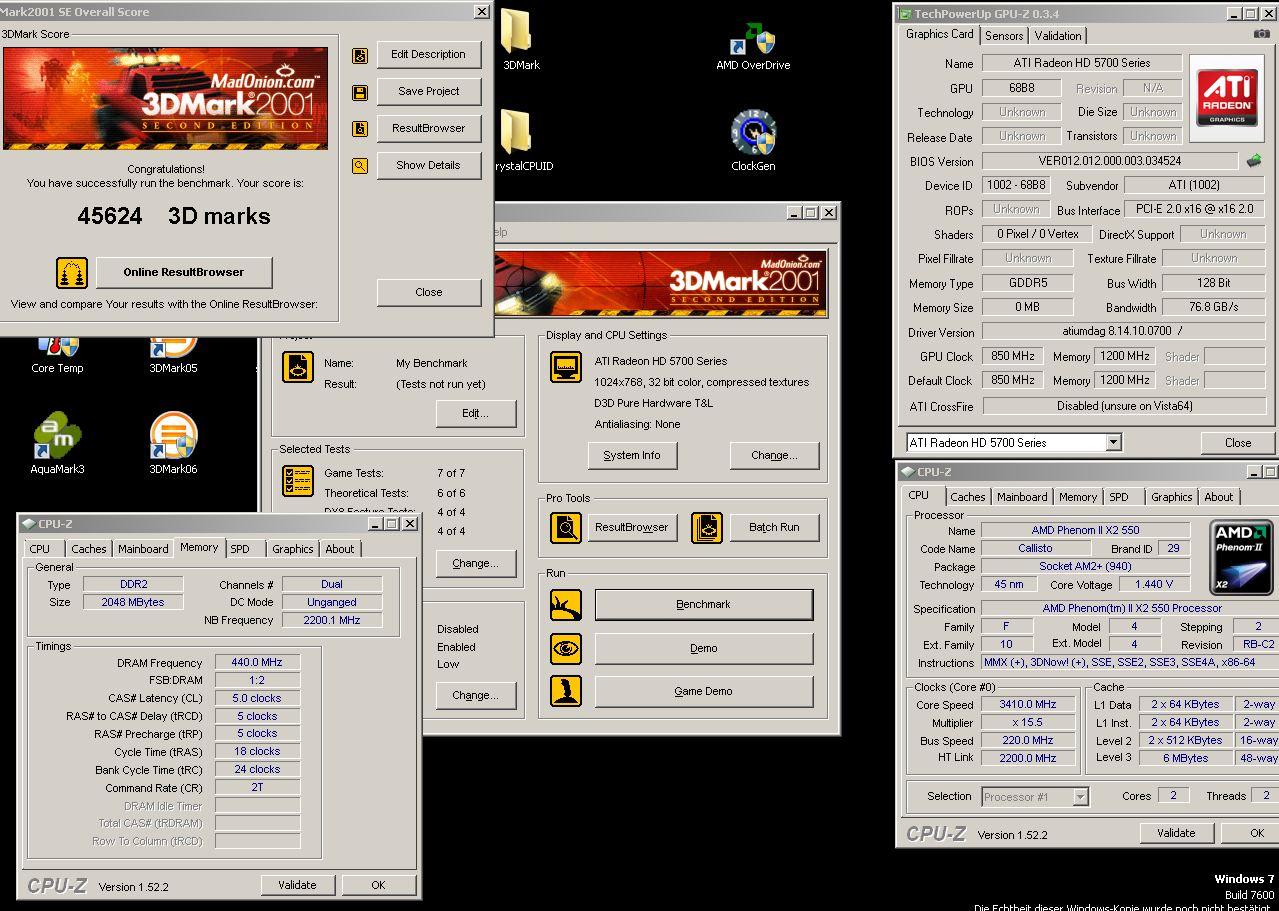The width and height of the screenshot is (1279, 911).
Task: Switch to the Sensors tab in GPU-Z
Action: (1004, 36)
